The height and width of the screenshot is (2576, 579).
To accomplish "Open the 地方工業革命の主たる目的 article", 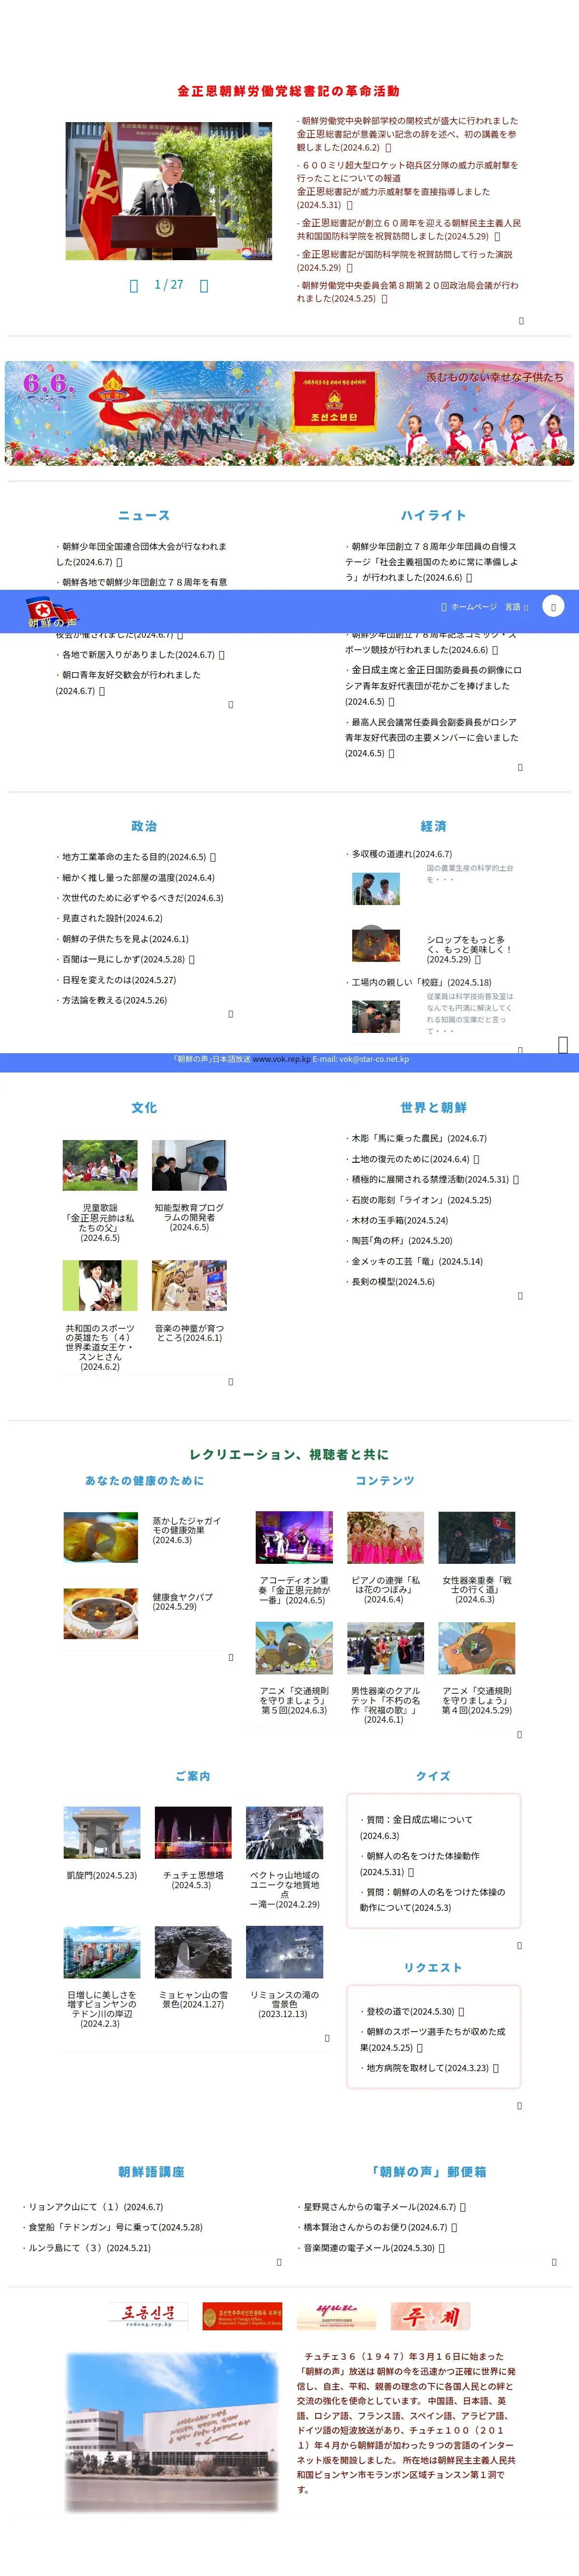I will tap(133, 857).
